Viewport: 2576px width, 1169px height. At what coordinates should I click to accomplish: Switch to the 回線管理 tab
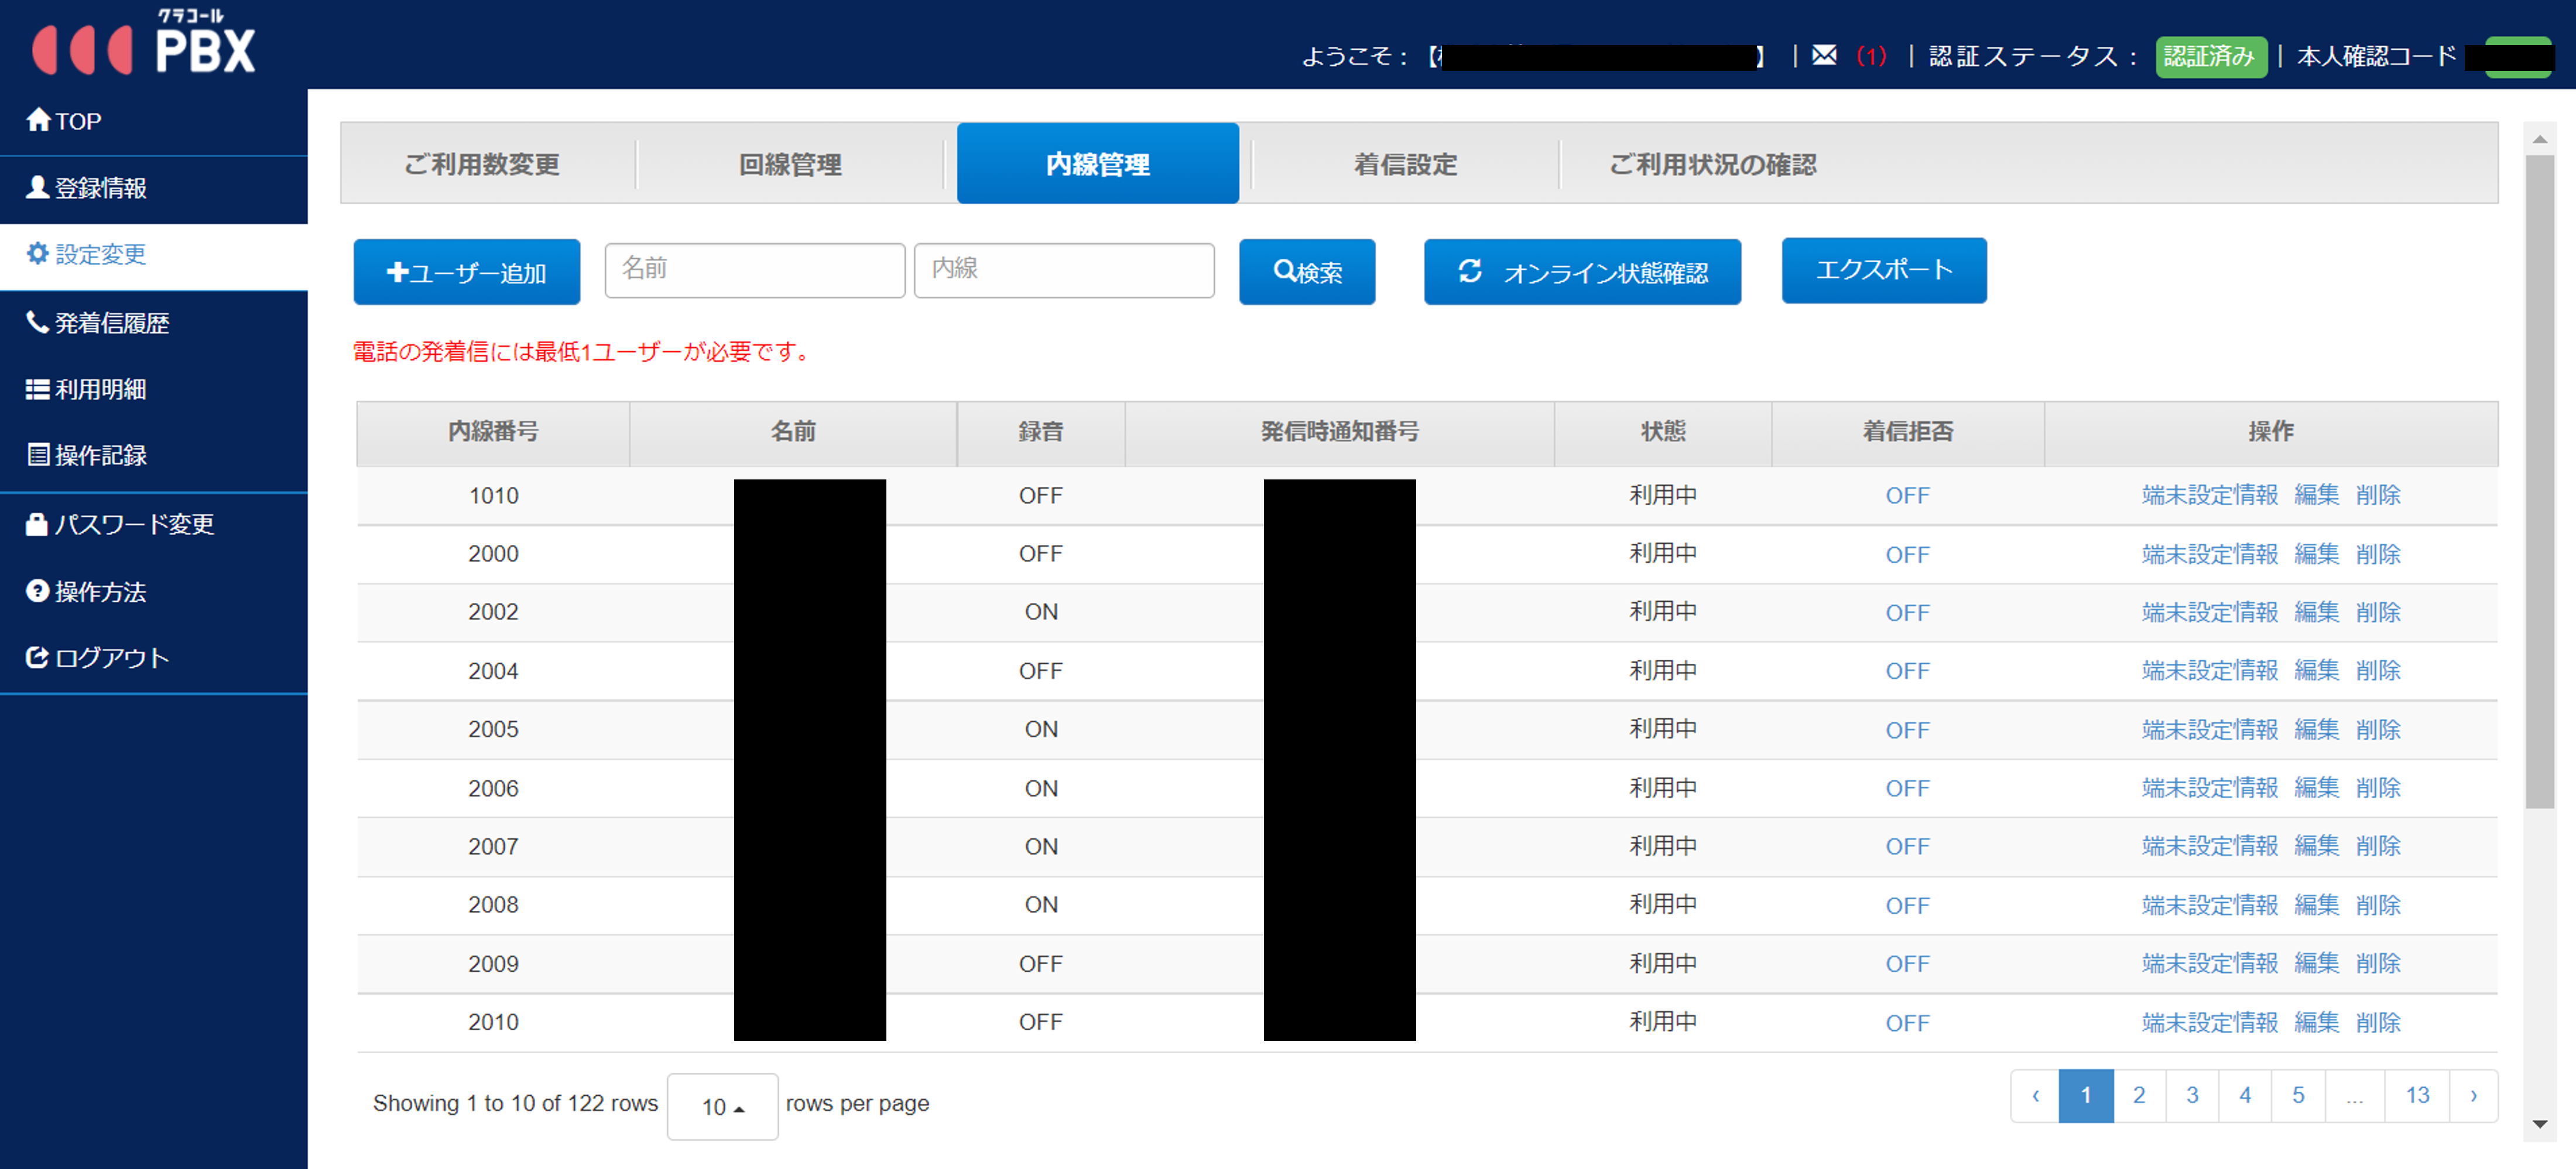789,164
